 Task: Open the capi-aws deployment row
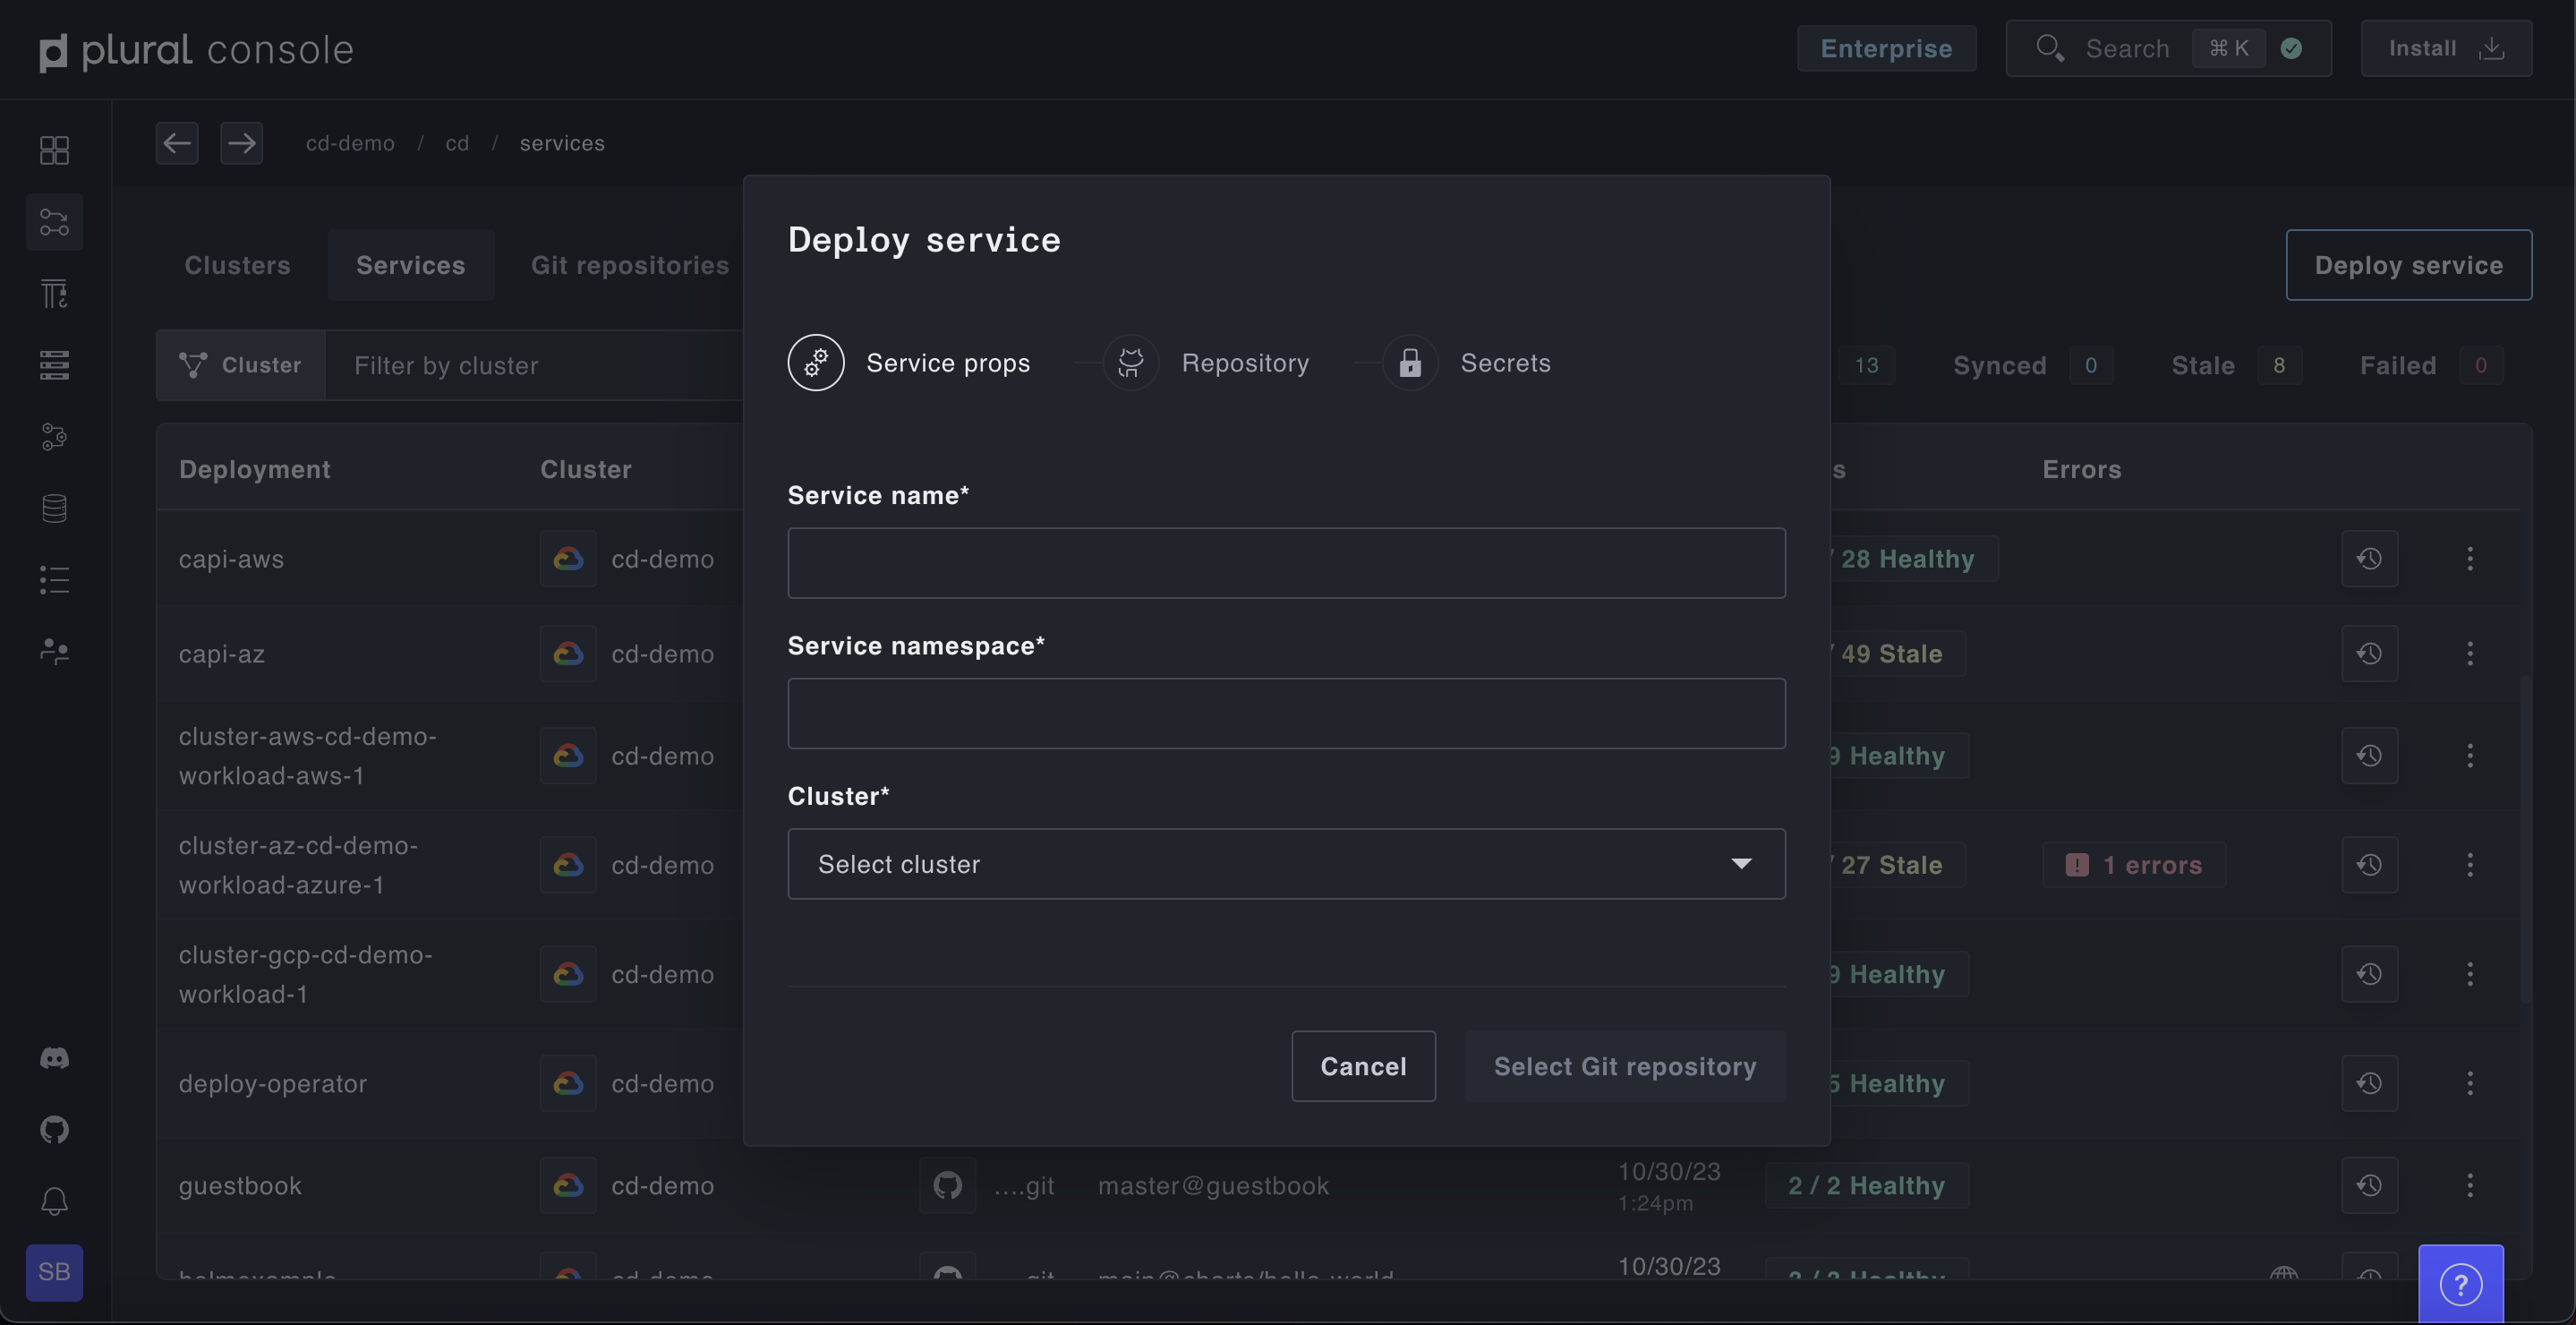231,559
